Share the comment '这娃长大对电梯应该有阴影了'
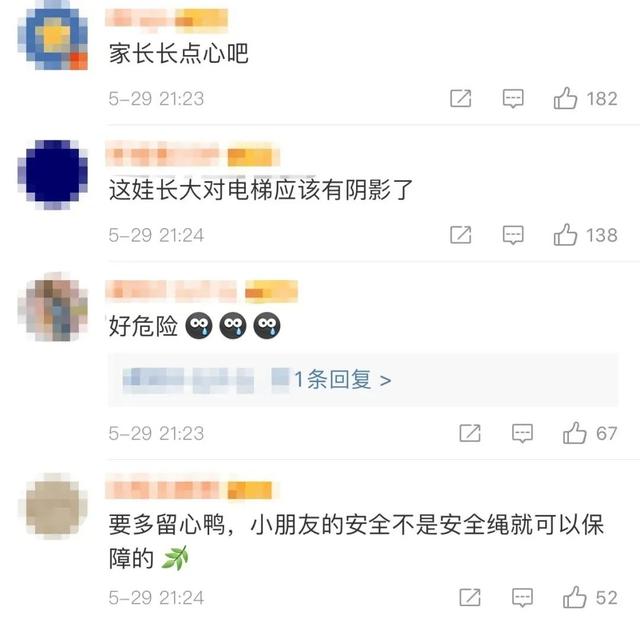This screenshot has width=640, height=618. [461, 235]
